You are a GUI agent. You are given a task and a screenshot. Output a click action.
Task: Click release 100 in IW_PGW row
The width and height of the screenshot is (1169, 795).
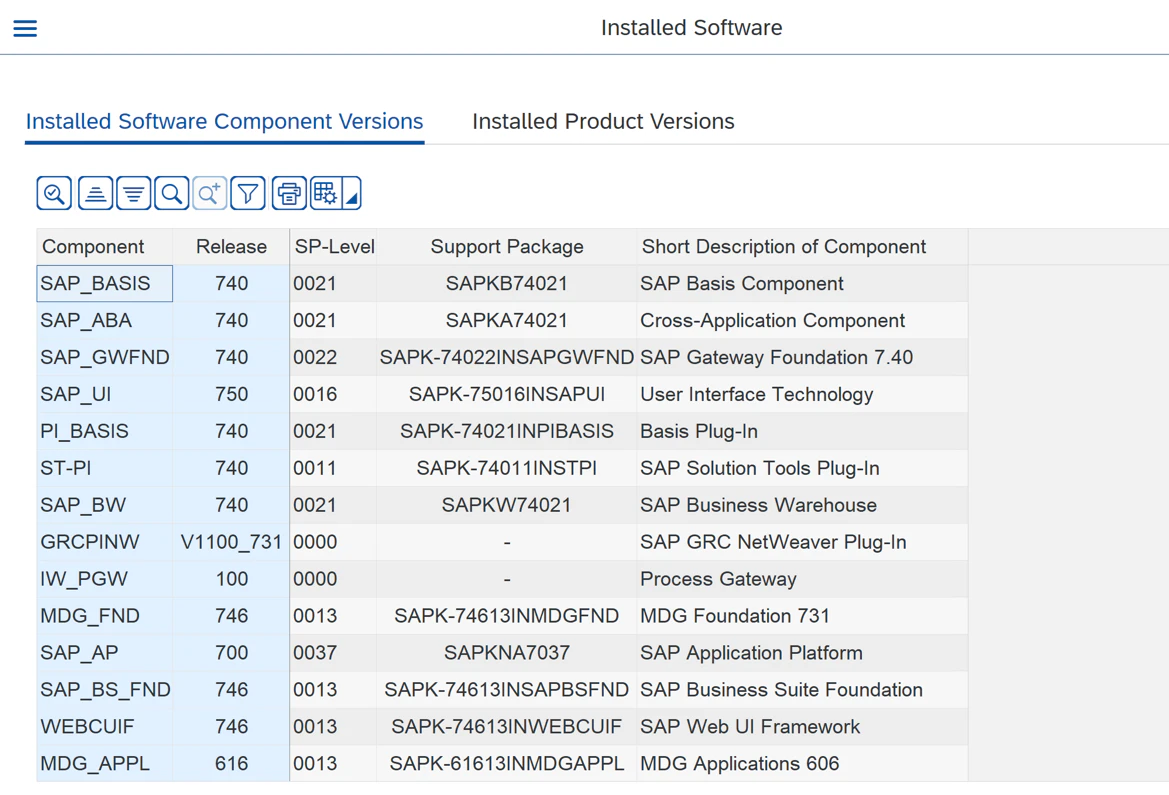(x=231, y=579)
